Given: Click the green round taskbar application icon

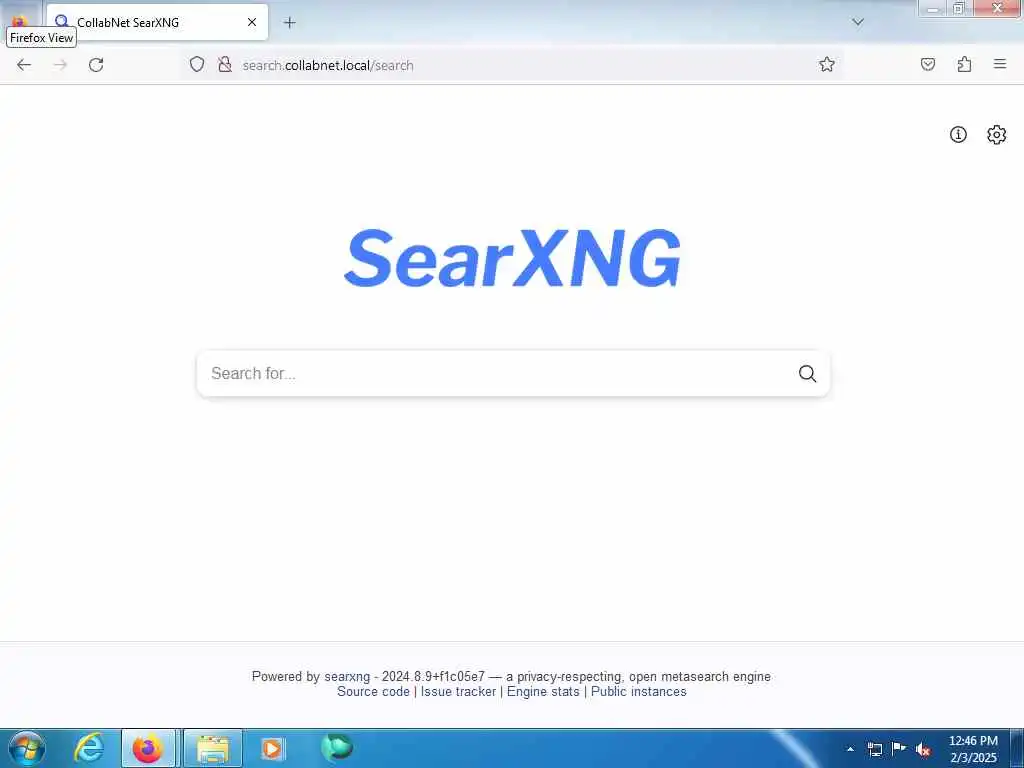Looking at the screenshot, I should point(337,747).
